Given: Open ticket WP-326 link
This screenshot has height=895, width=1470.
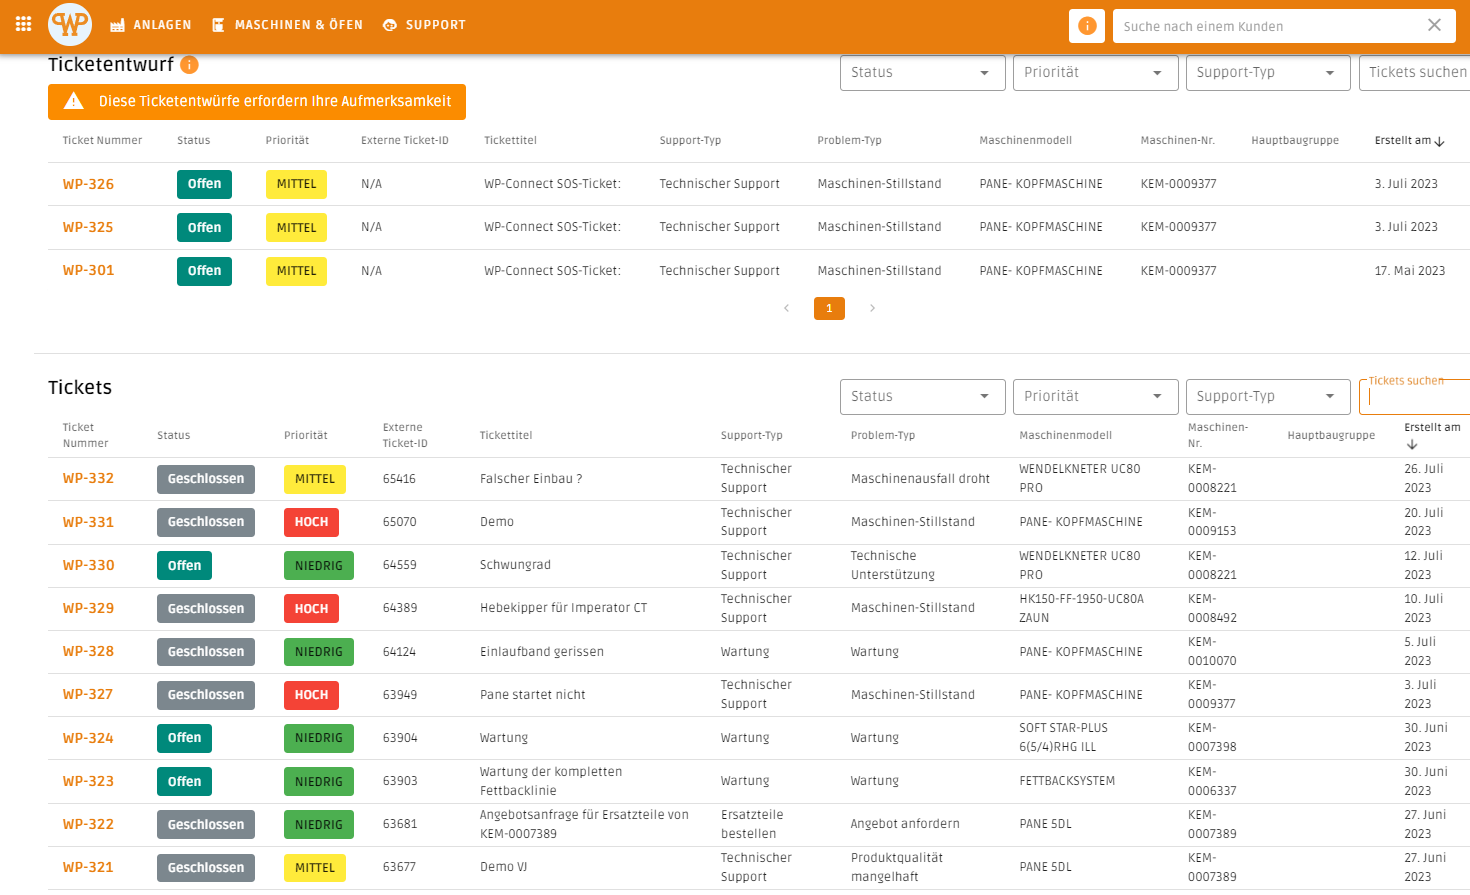Looking at the screenshot, I should pos(88,184).
